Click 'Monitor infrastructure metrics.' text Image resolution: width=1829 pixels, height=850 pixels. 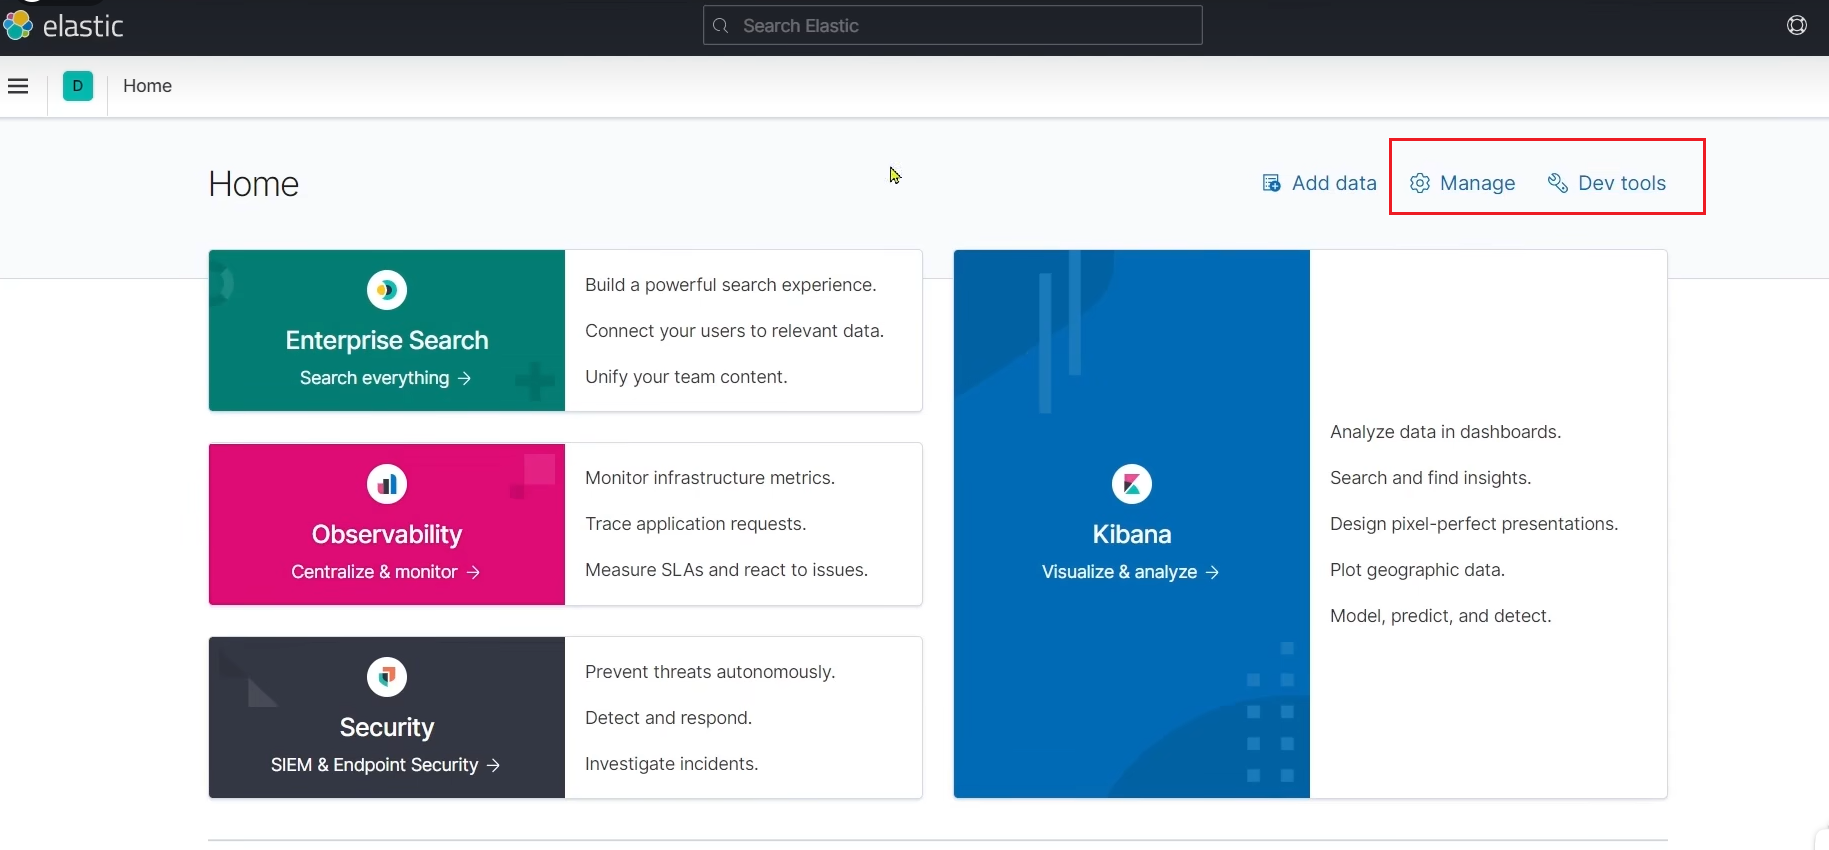pyautogui.click(x=710, y=478)
